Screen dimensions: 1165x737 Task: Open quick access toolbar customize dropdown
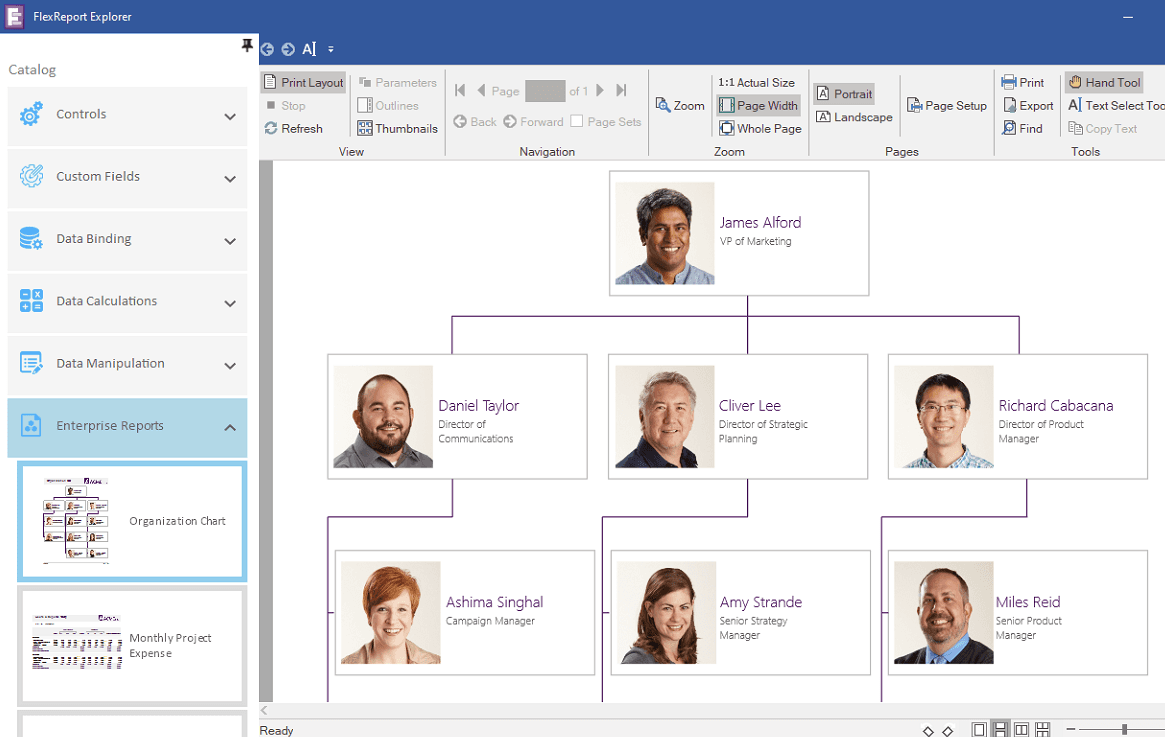331,50
